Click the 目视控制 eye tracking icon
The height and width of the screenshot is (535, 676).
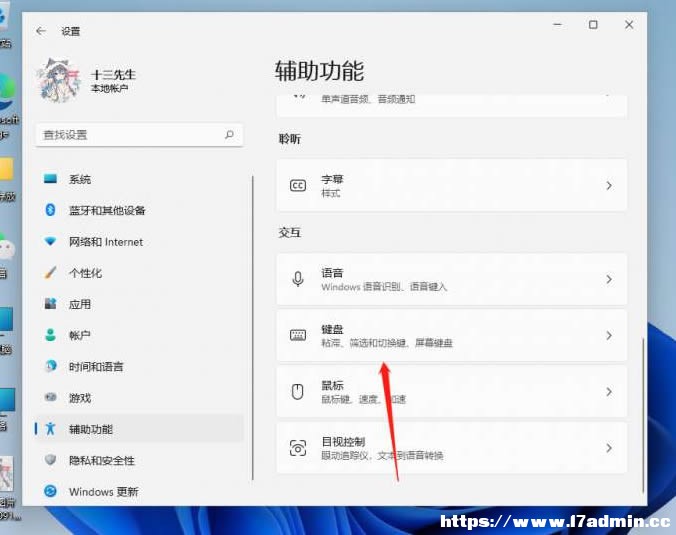[x=298, y=448]
